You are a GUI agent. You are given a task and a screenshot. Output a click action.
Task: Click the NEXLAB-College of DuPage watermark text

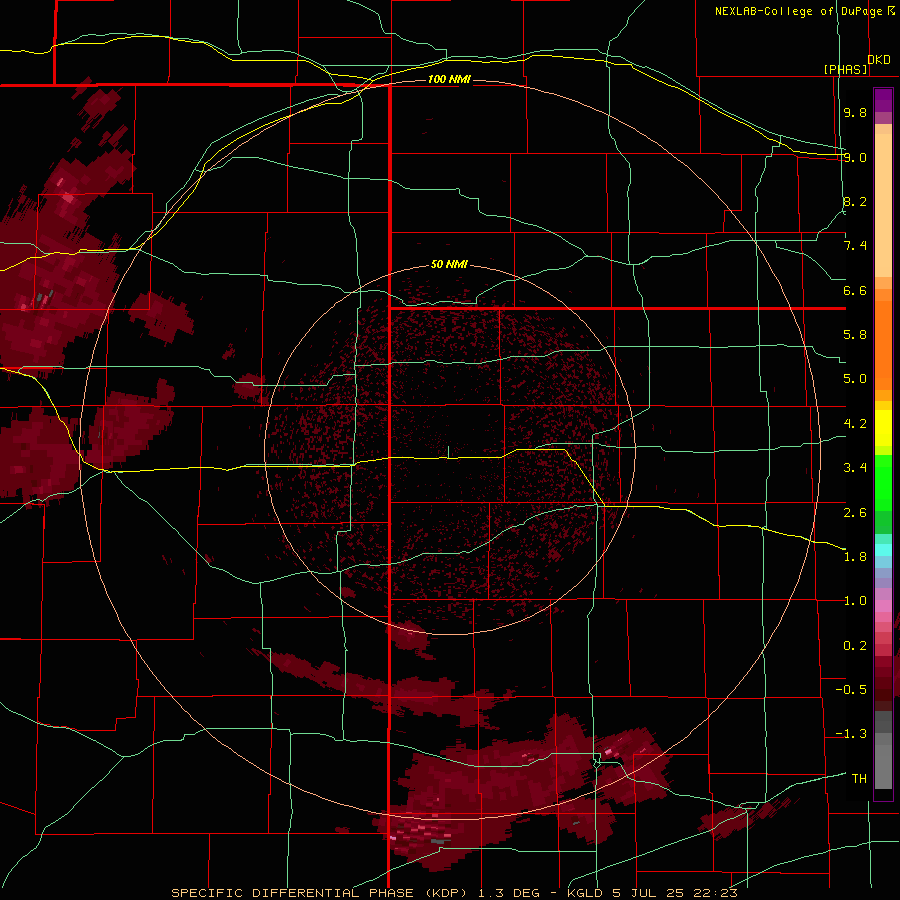[799, 11]
